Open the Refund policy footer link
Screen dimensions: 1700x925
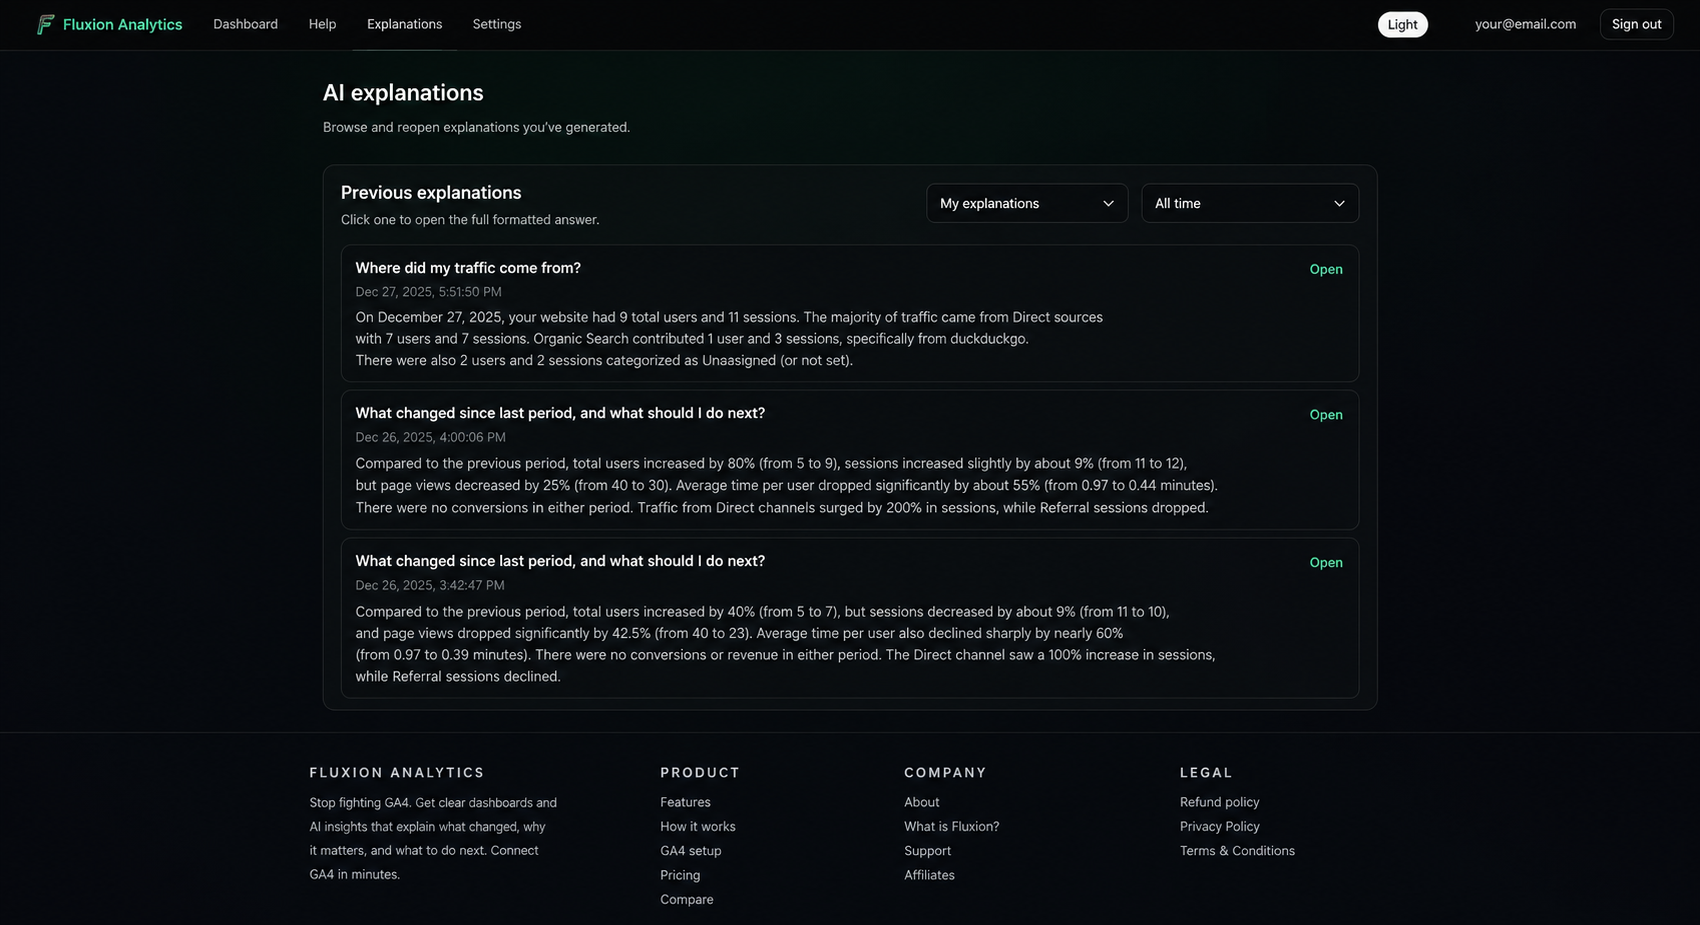click(x=1219, y=802)
